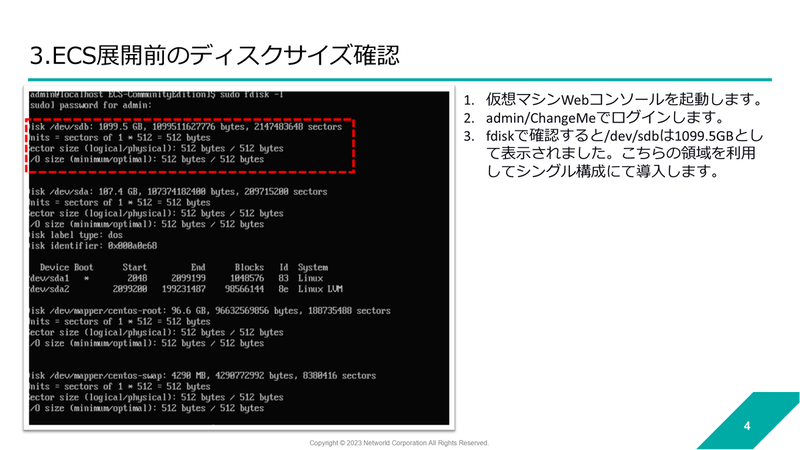Screen dimensions: 800x450
Task: Click the slide title "3.ECS展開前のディスクサイズ確認"
Action: pyautogui.click(x=214, y=55)
